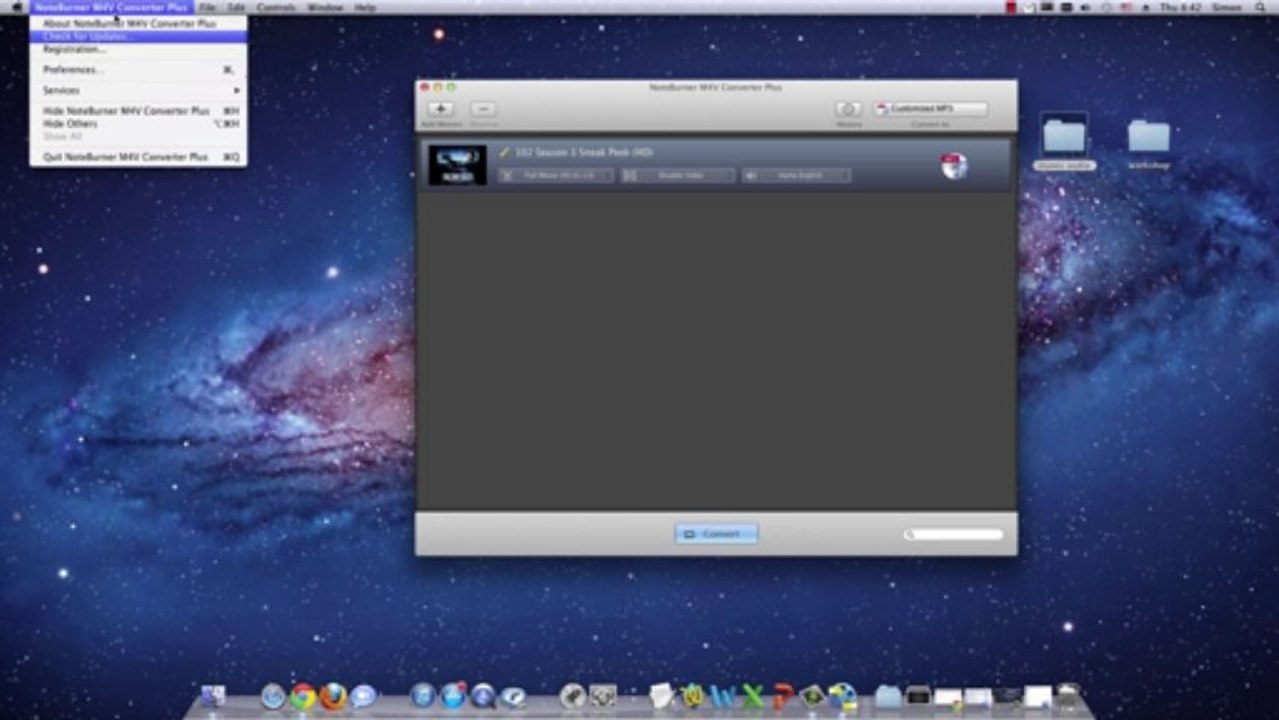Click the Add Movies plus button

click(x=441, y=109)
